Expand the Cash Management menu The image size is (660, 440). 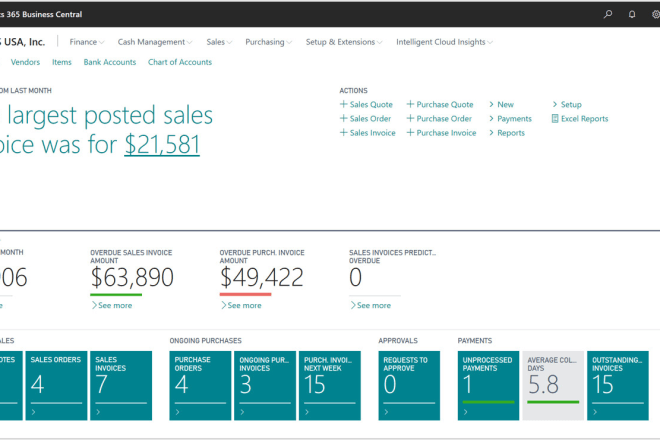(155, 42)
